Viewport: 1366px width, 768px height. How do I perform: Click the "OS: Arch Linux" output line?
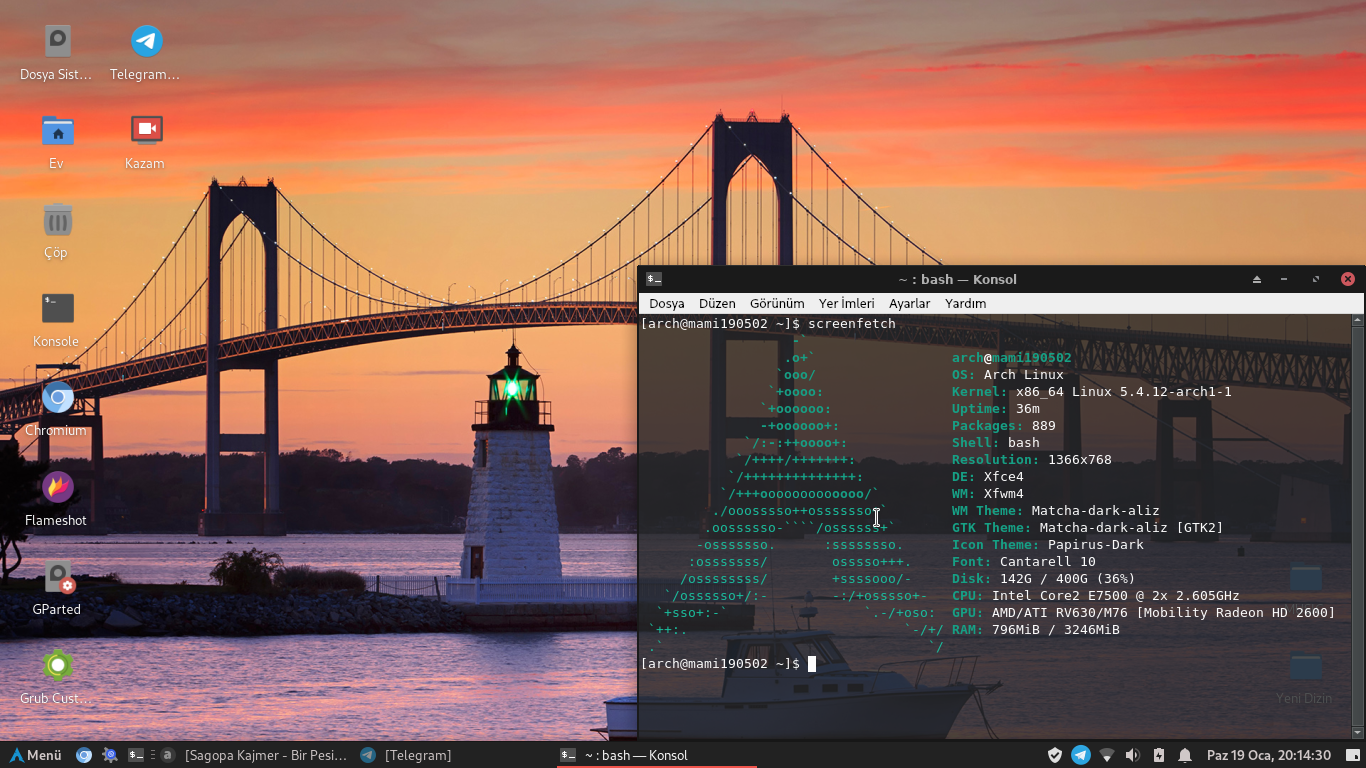point(1008,375)
